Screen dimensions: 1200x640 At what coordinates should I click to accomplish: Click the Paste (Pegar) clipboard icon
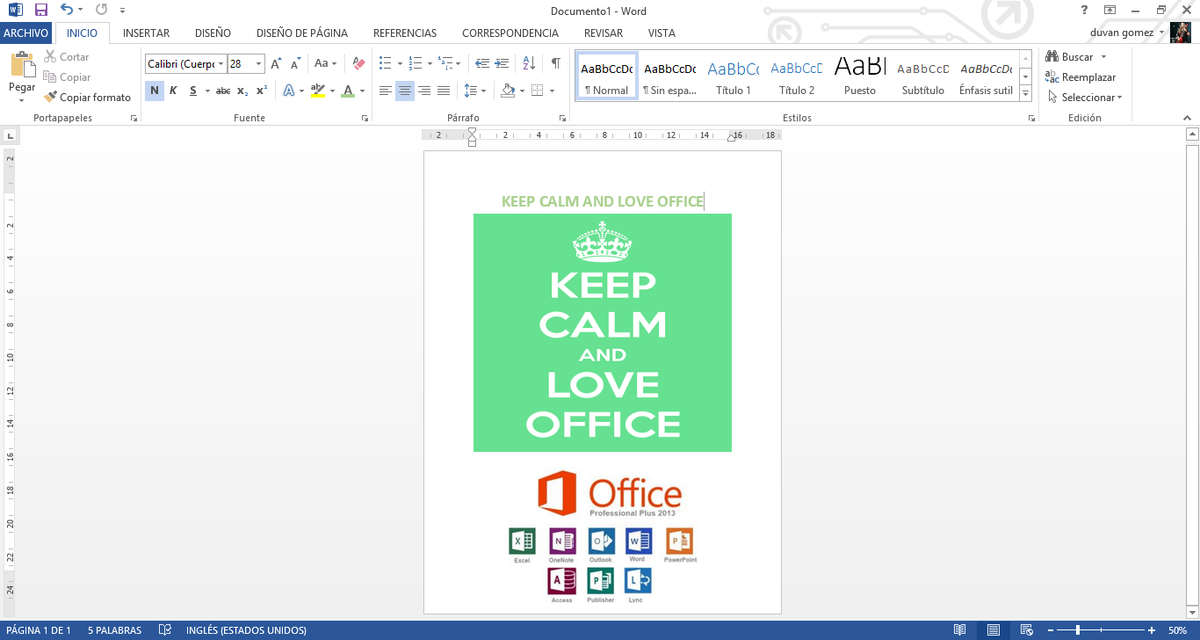[22, 64]
